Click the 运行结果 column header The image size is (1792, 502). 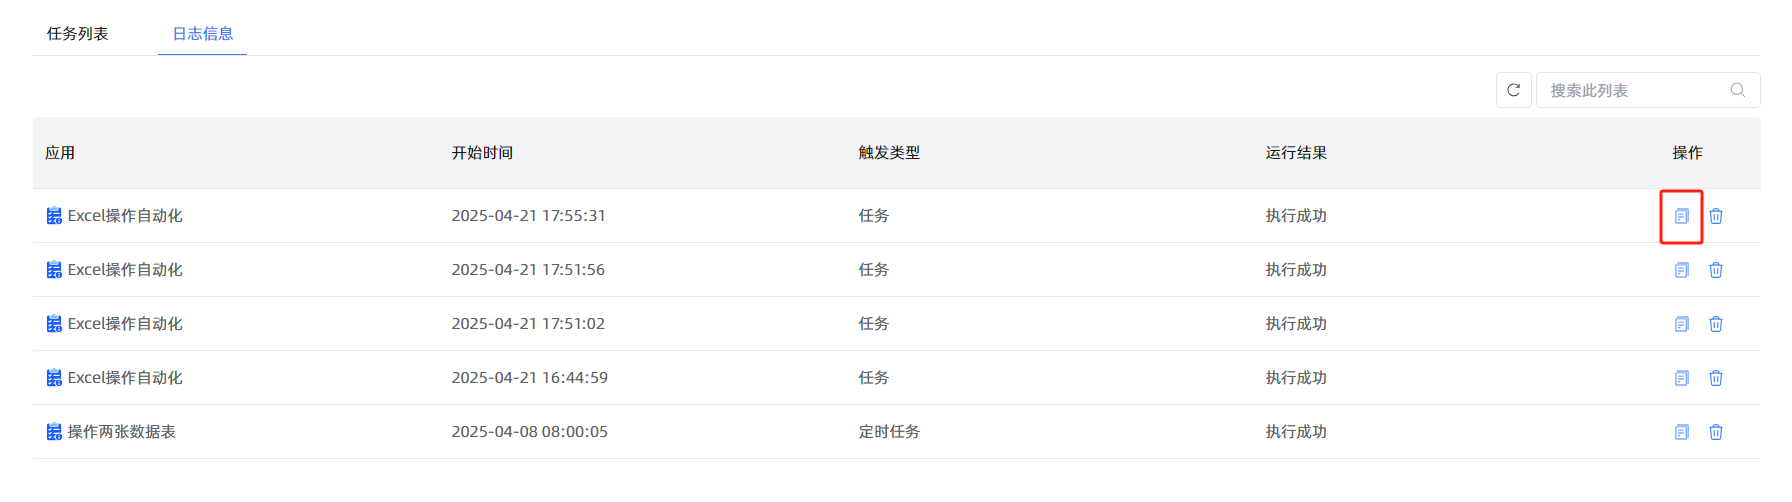(x=1296, y=153)
